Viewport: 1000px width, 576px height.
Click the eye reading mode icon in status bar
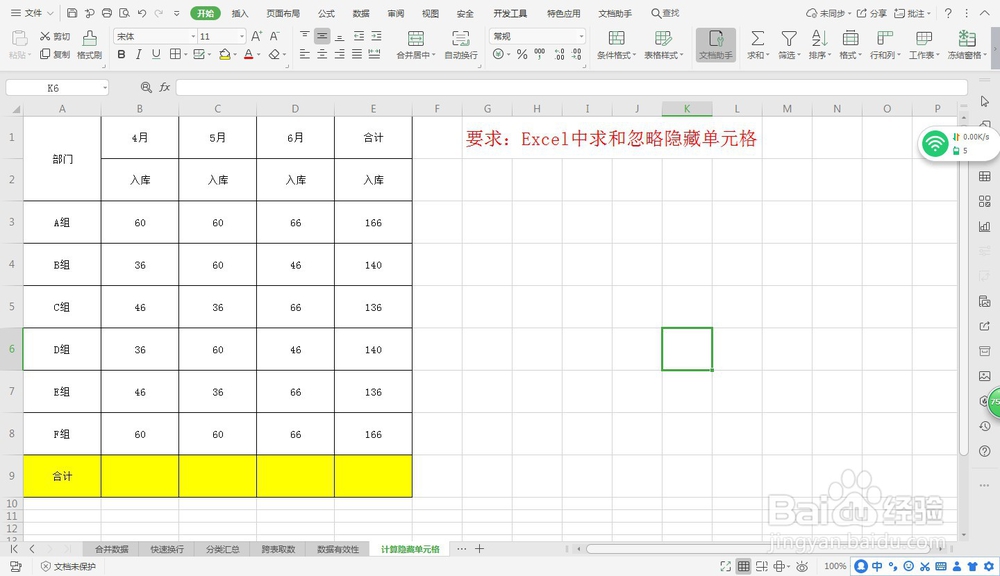click(x=802, y=566)
